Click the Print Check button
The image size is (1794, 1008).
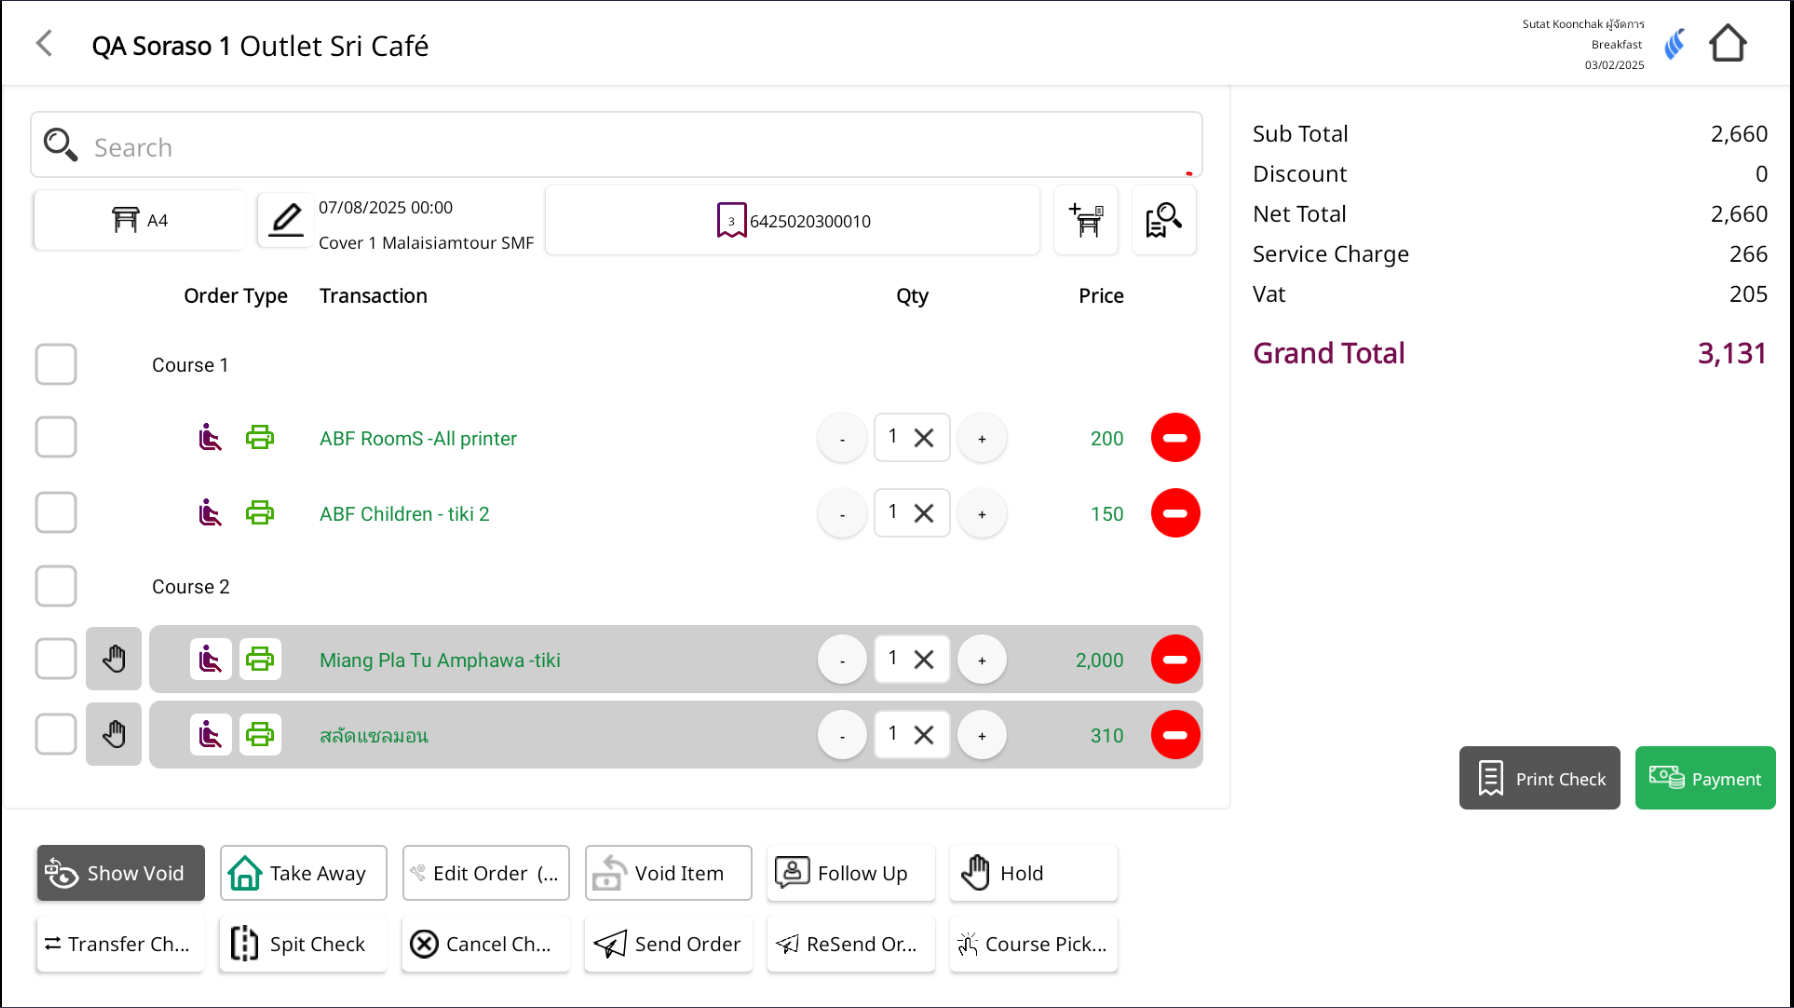[1539, 778]
